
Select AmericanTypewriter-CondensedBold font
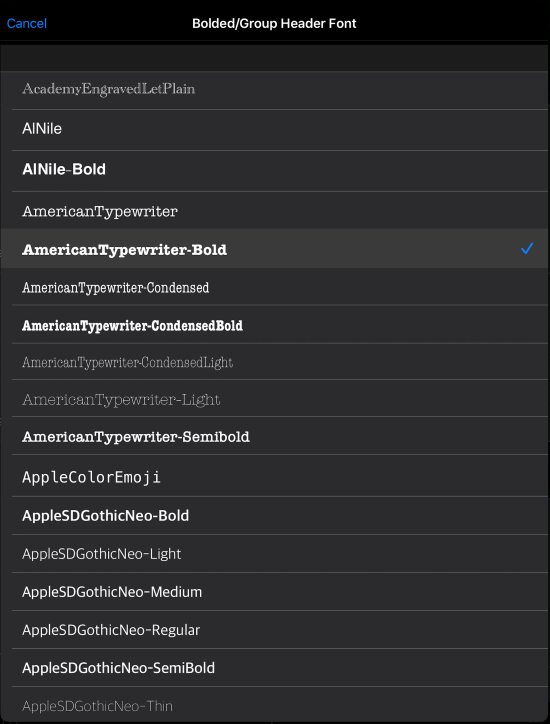[x=275, y=324]
